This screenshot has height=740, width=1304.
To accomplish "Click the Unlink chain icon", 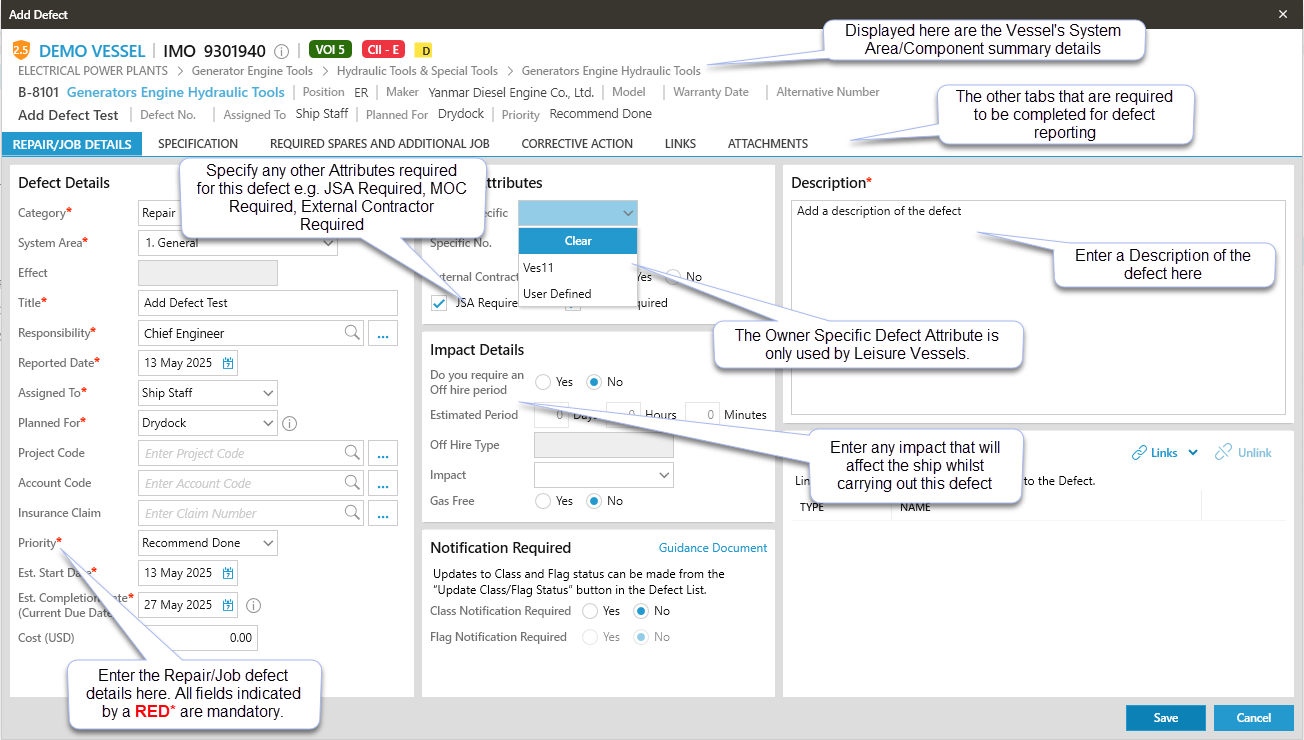I will coord(1223,453).
